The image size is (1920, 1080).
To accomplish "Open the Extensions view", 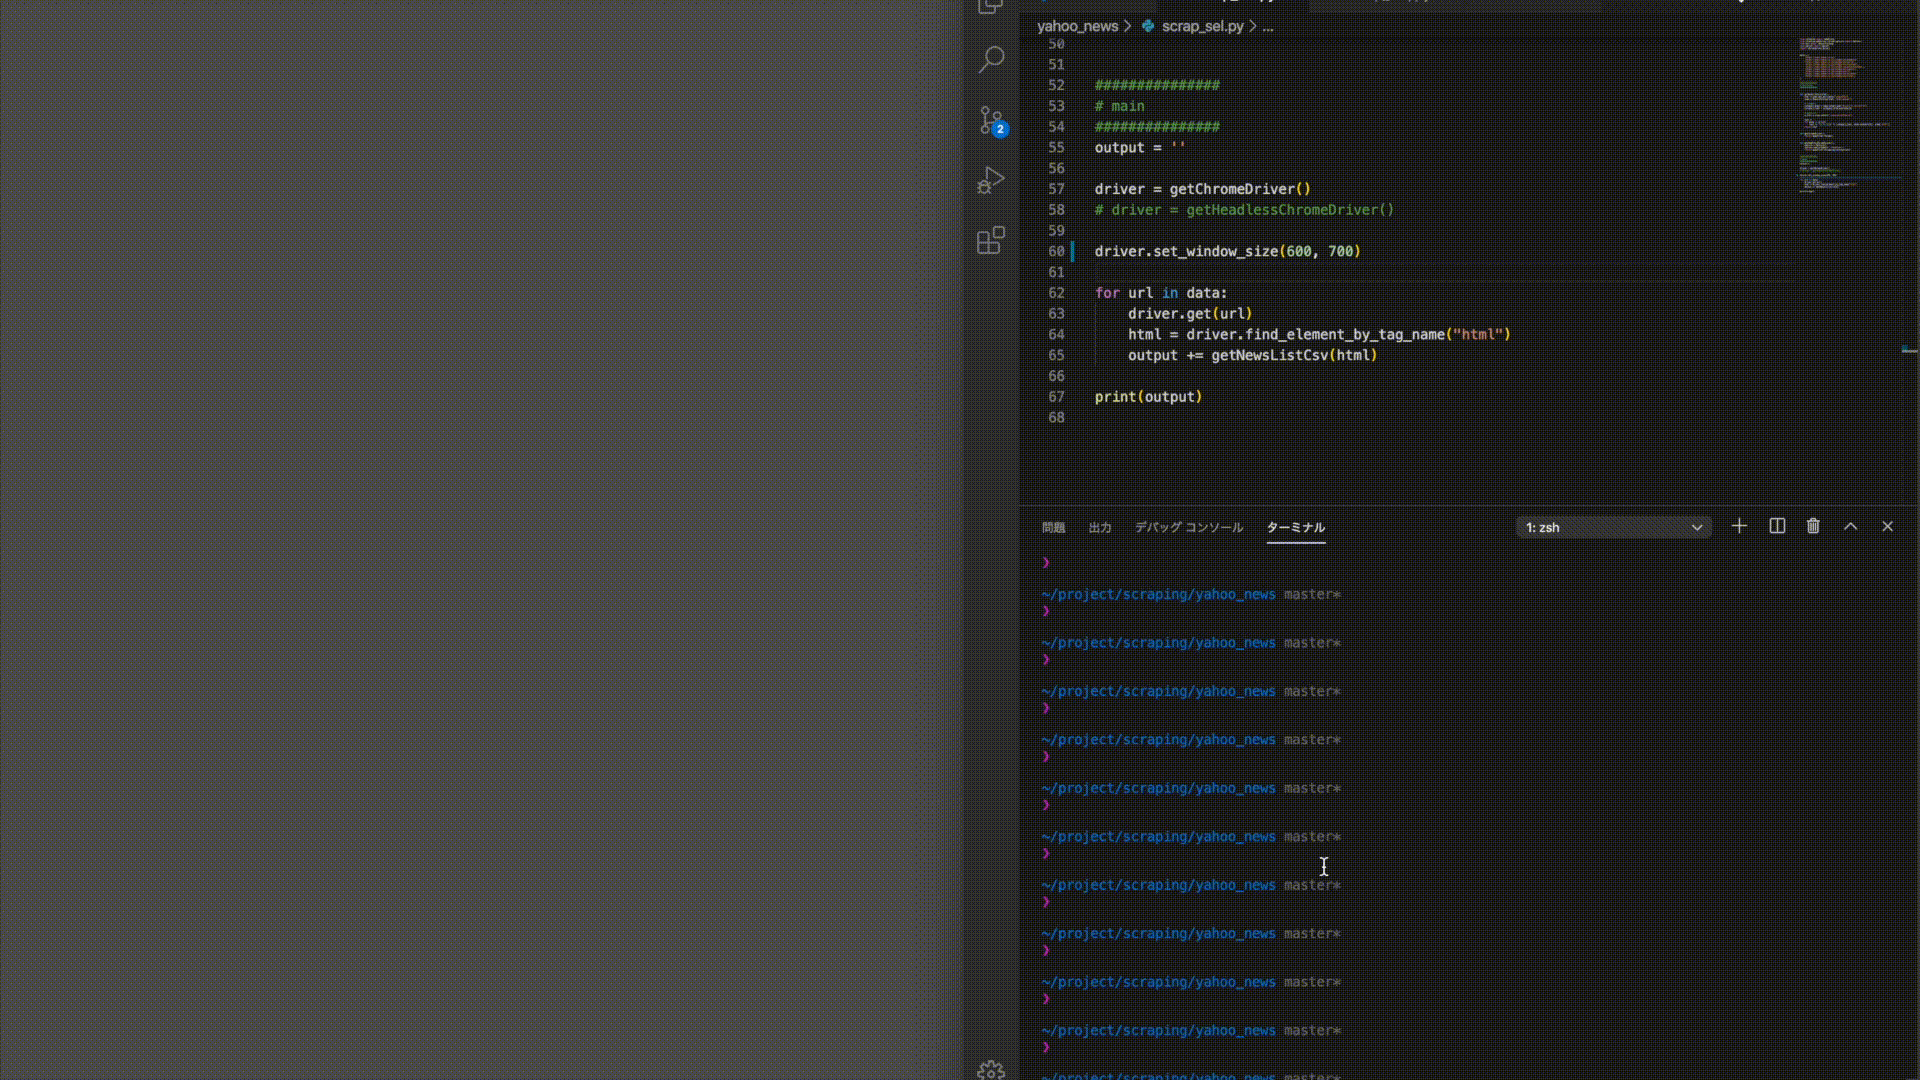I will tap(991, 241).
